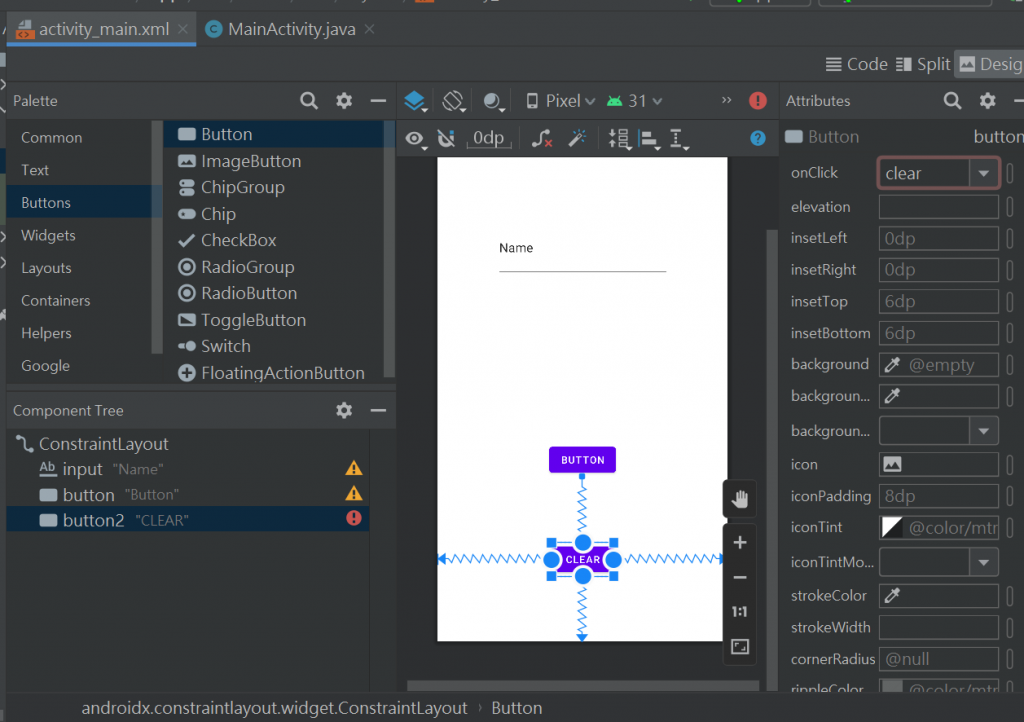This screenshot has height=722, width=1024.
Task: Toggle night mode preview icon
Action: 492,101
